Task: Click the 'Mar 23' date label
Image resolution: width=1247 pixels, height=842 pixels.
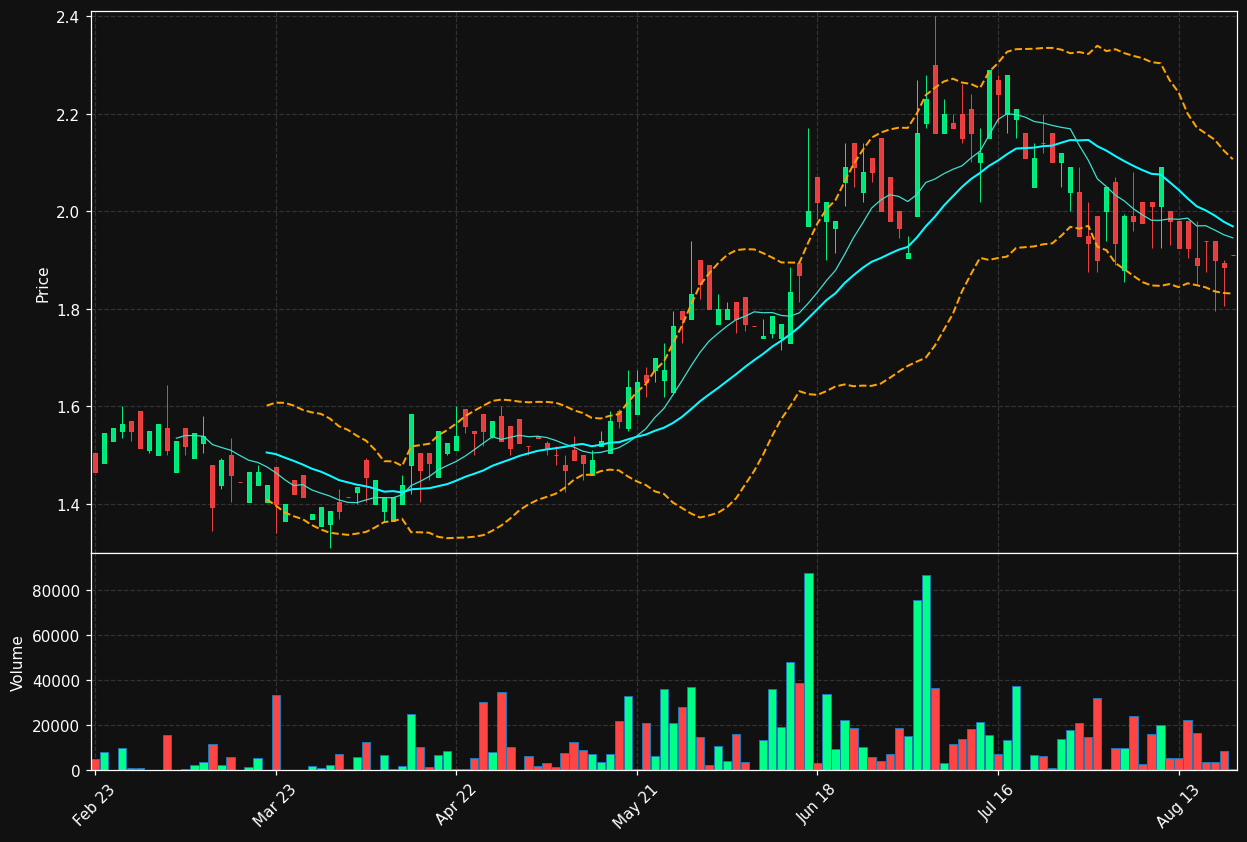Action: pos(274,805)
